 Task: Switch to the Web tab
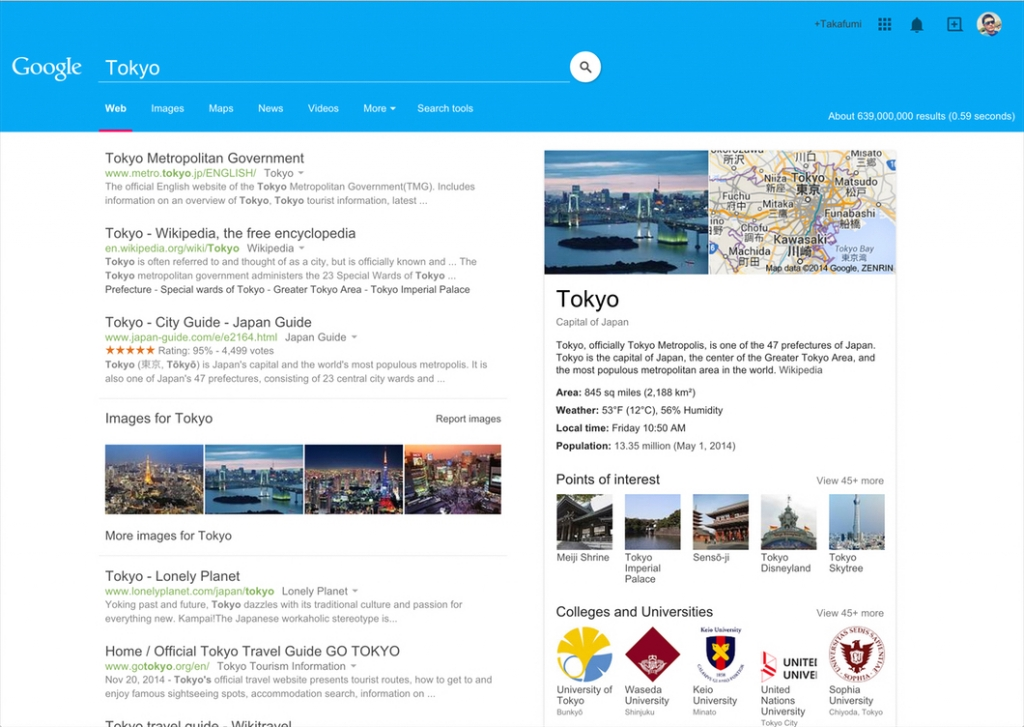(116, 108)
